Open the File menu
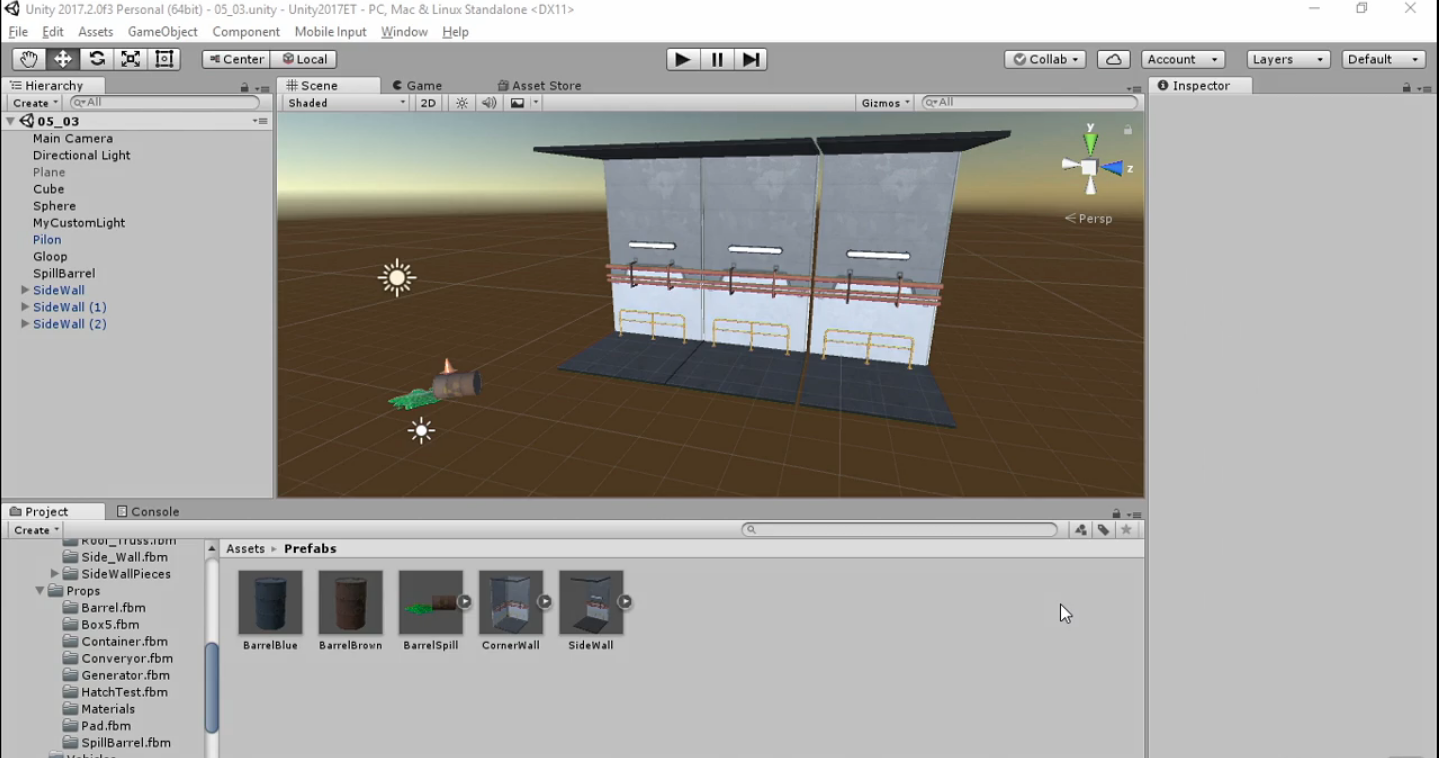Viewport: 1439px width, 758px height. click(18, 32)
